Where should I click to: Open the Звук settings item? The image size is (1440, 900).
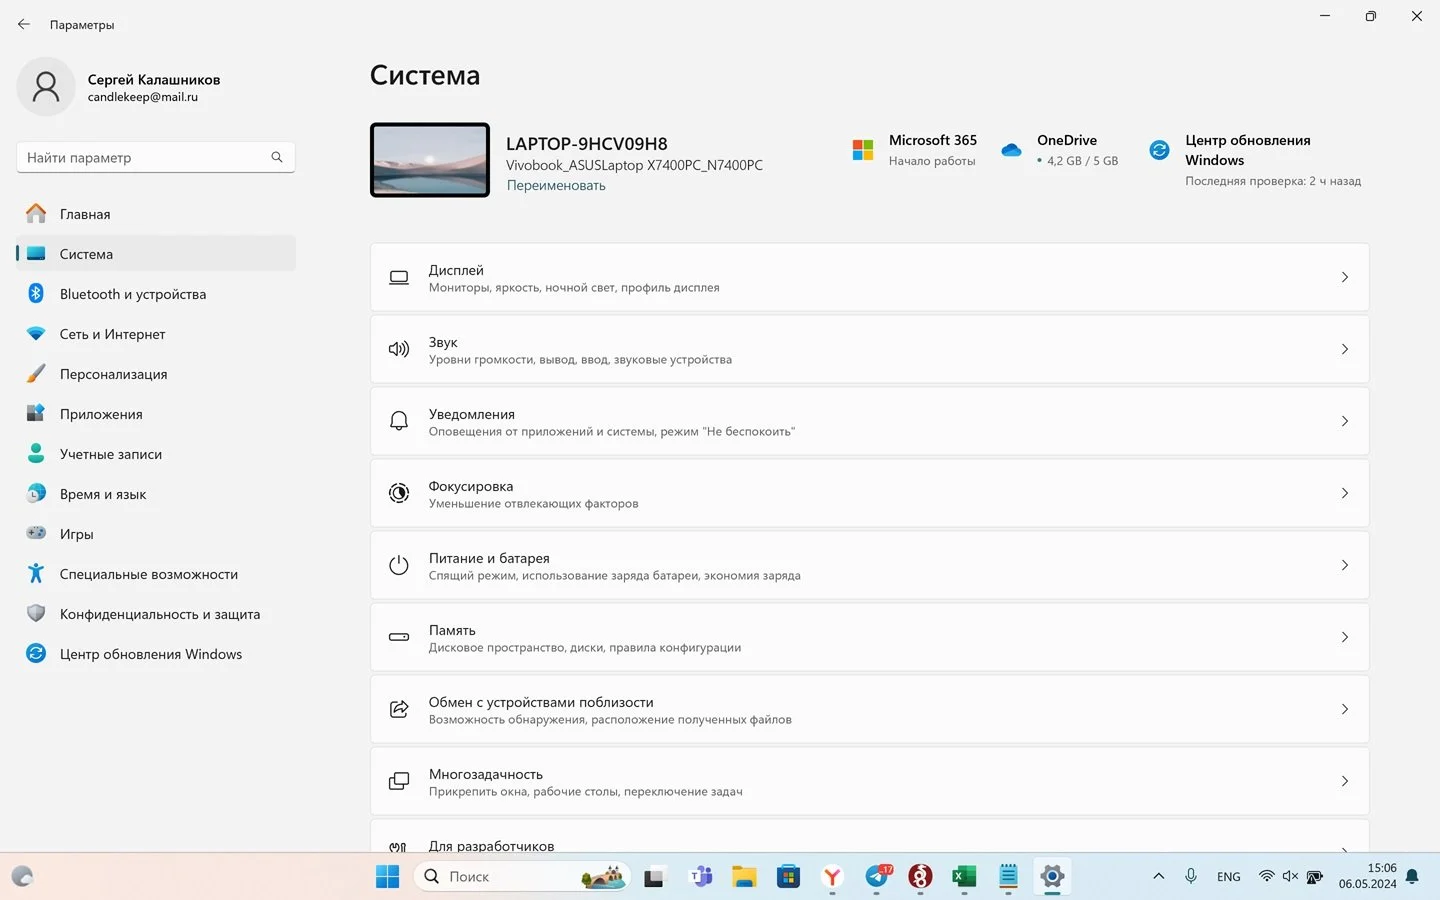coord(869,349)
